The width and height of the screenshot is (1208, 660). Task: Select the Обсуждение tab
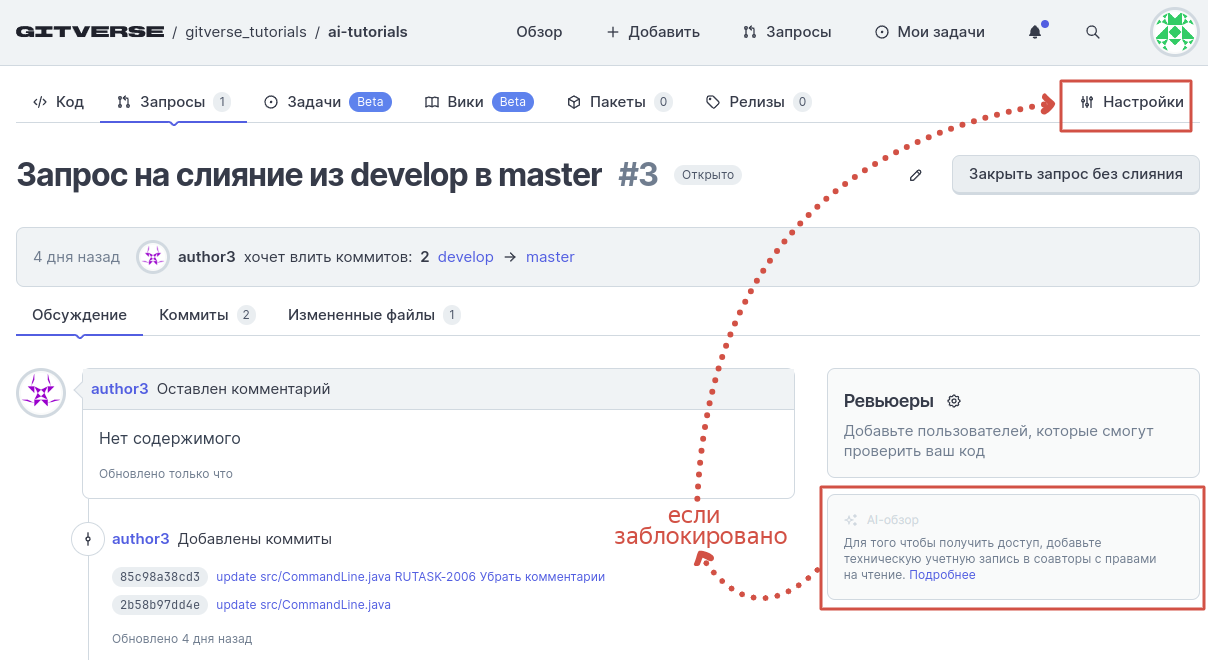[79, 315]
